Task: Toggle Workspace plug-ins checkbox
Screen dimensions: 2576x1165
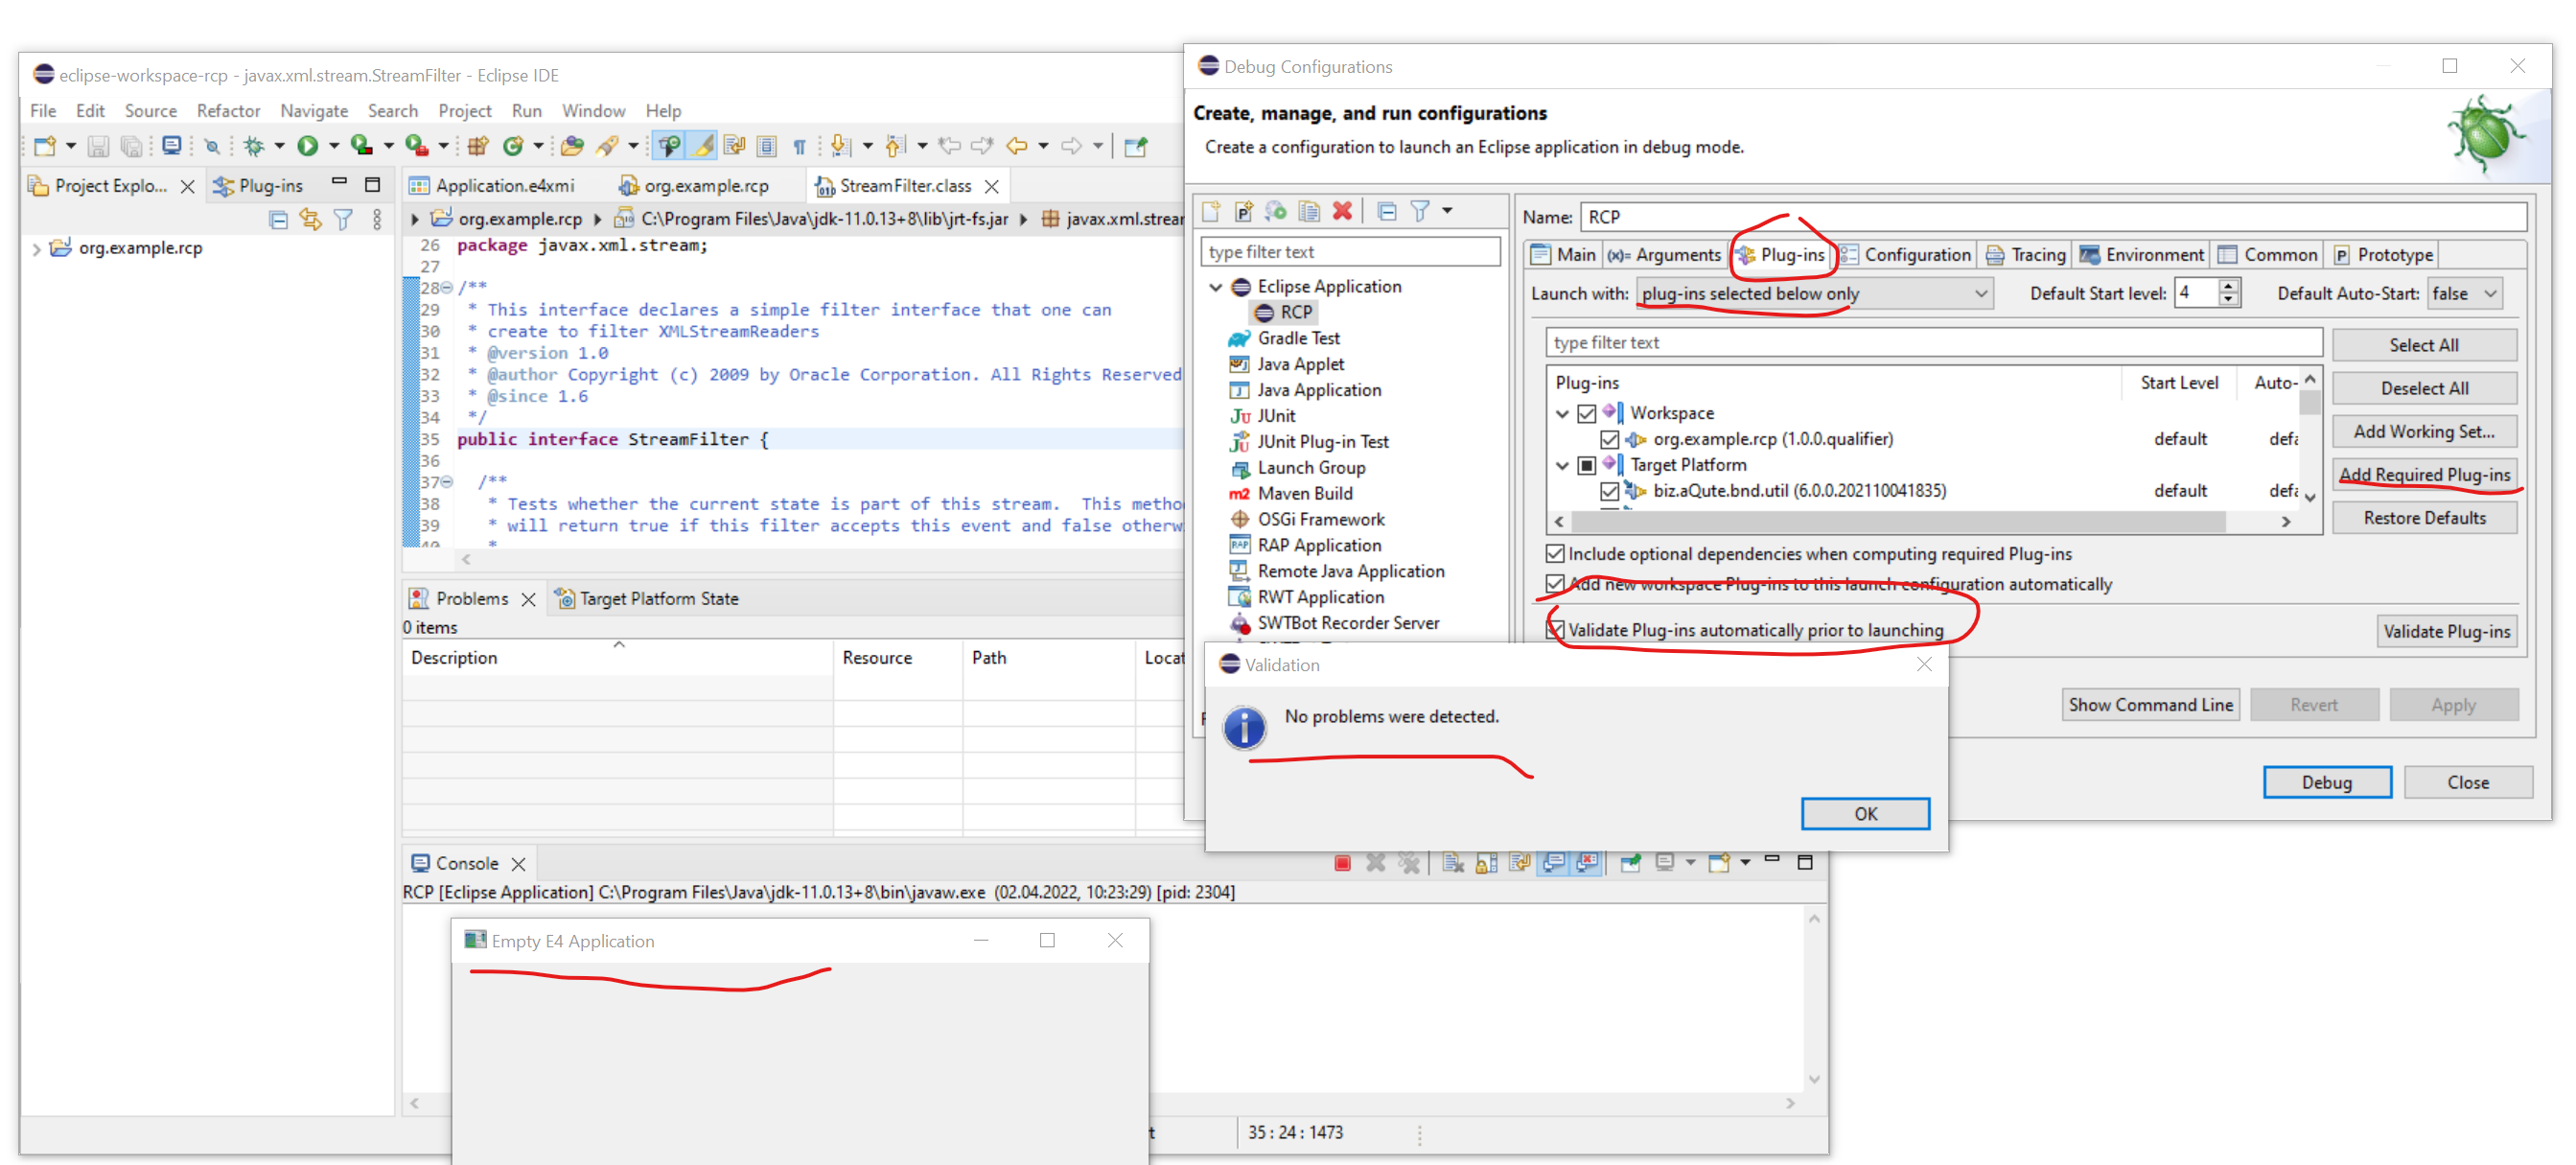Action: (x=1586, y=413)
